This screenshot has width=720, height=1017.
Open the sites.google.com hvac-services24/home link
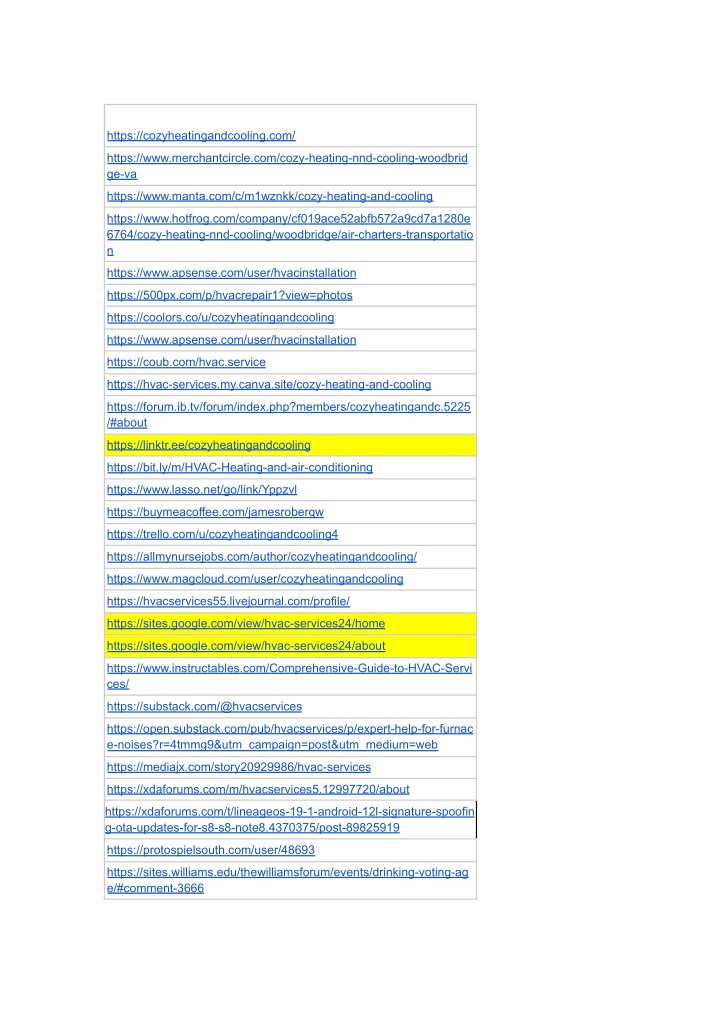246,624
